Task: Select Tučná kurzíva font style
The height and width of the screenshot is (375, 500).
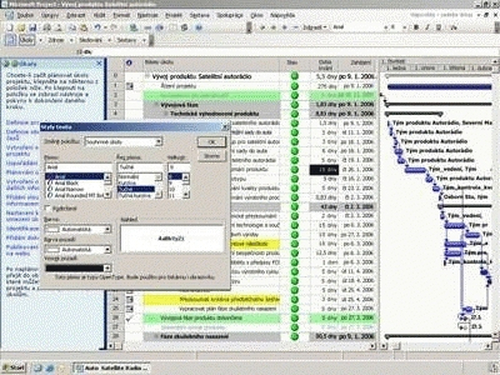Action: (135, 195)
